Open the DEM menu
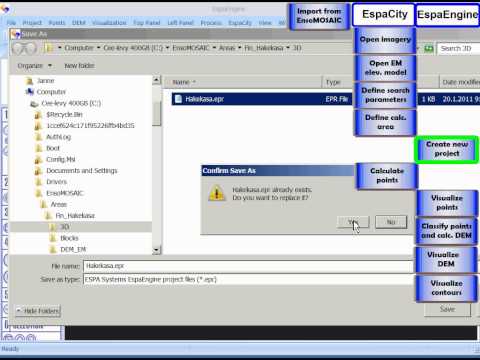Screen dimensions: 480x360 click(x=79, y=23)
